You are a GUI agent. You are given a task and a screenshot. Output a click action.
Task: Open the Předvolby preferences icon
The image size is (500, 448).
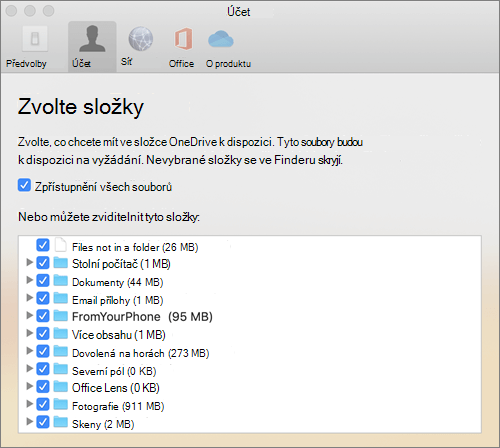point(35,39)
